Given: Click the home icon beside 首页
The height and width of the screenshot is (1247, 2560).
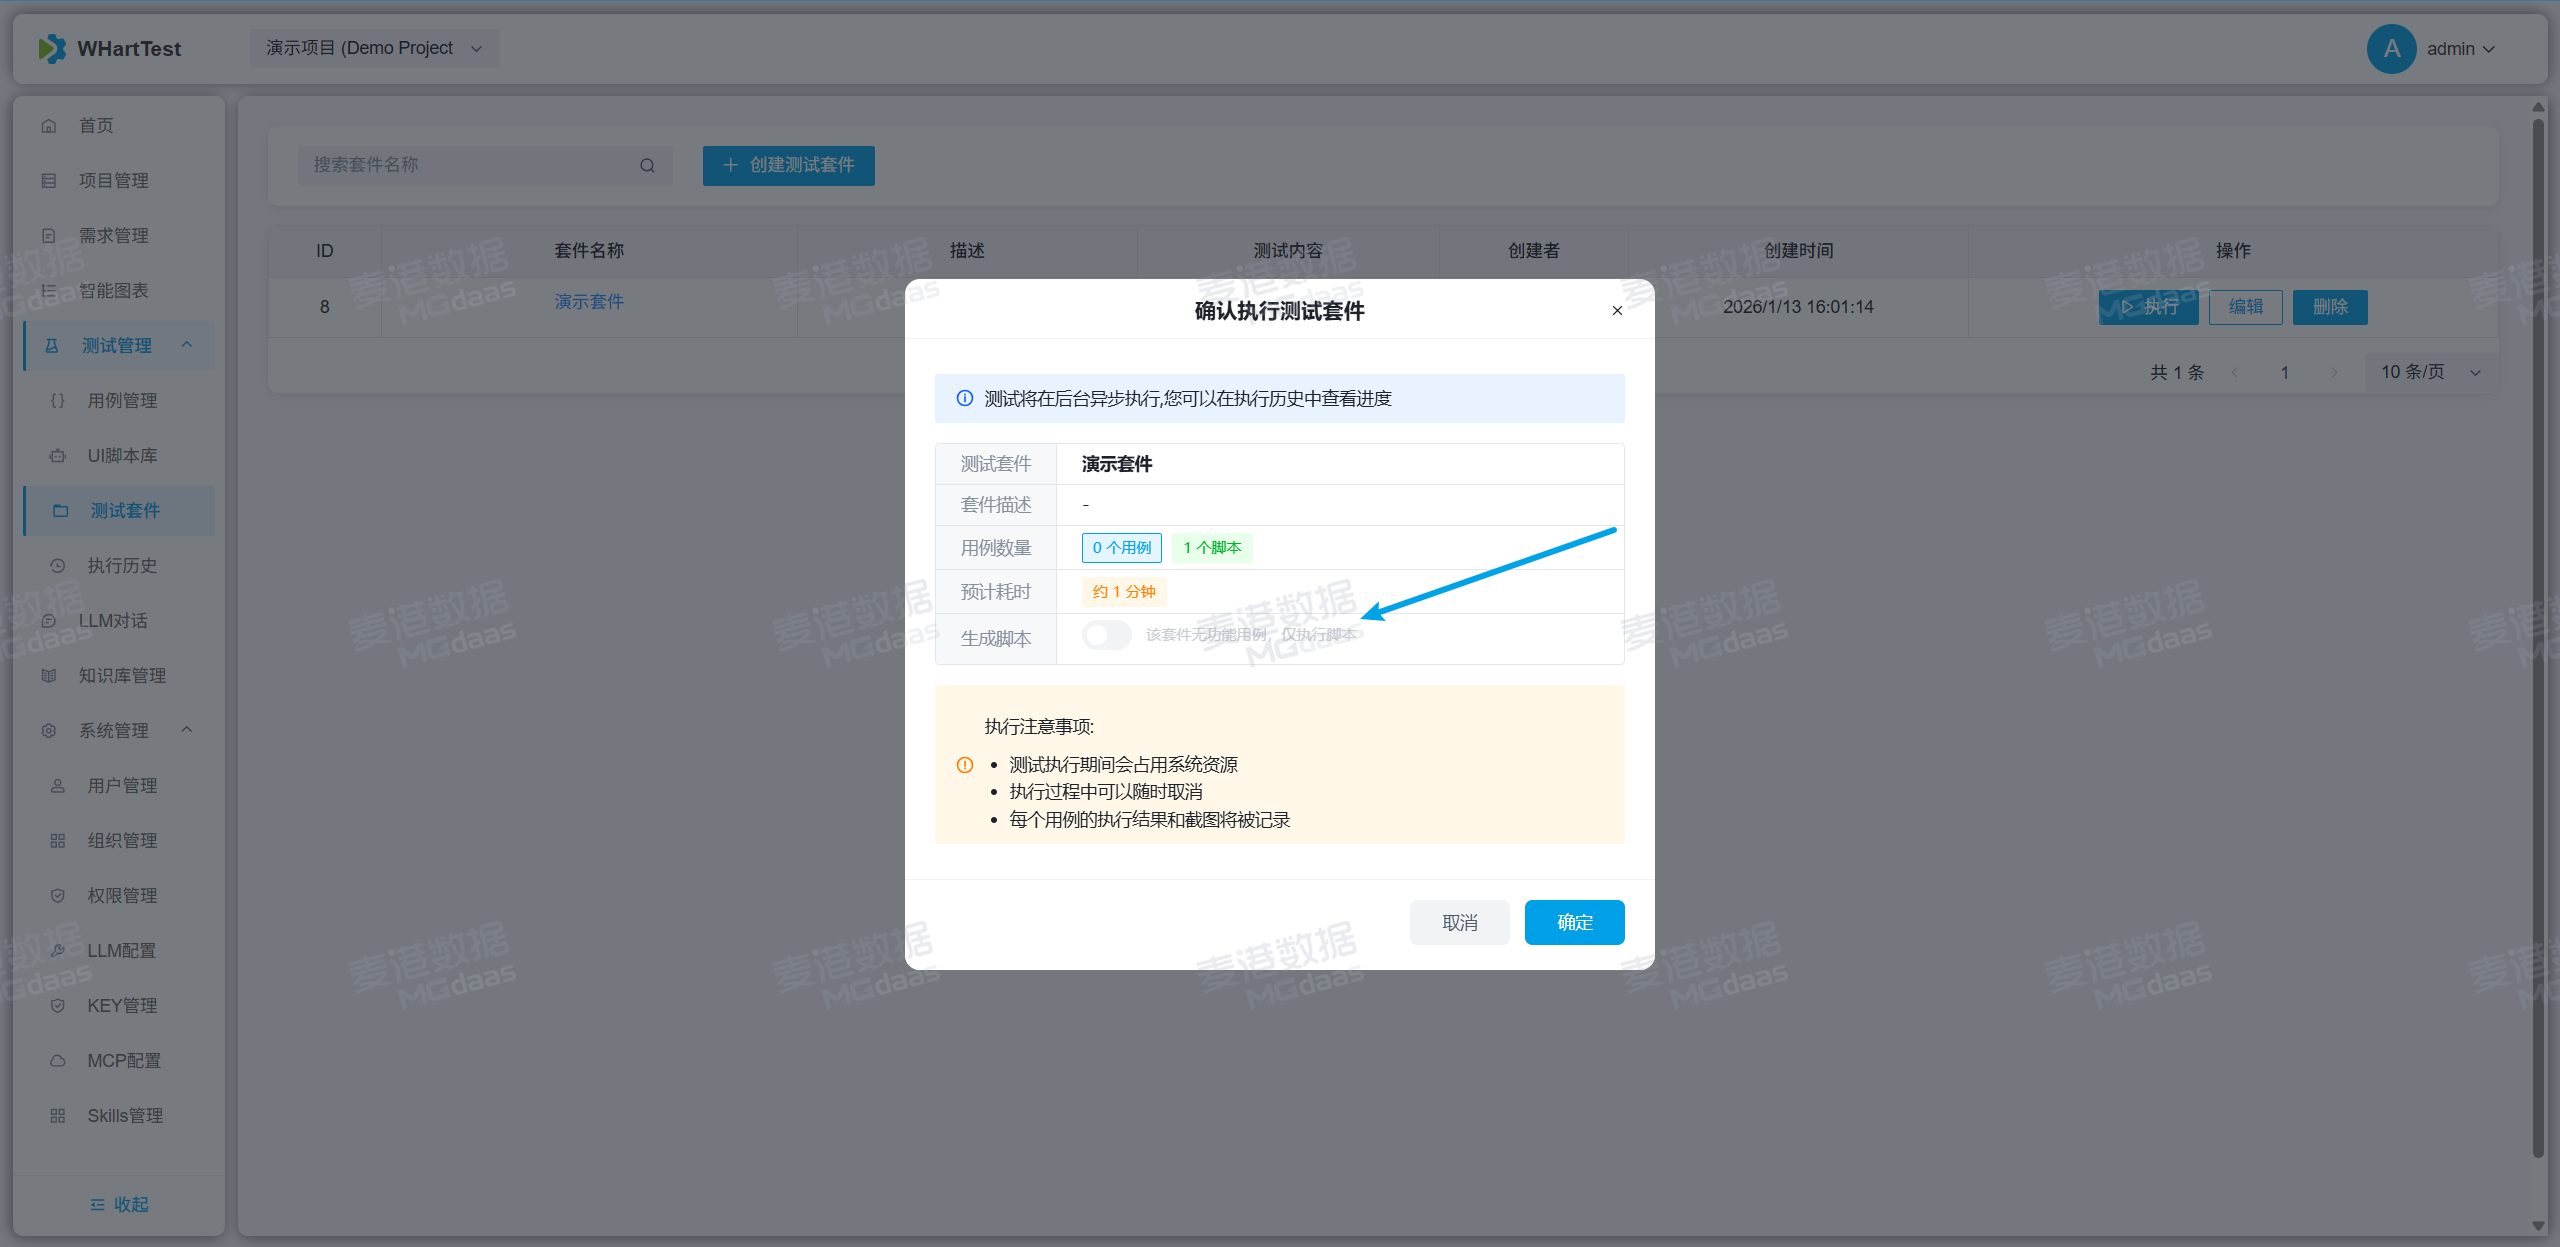Looking at the screenshot, I should pos(49,126).
